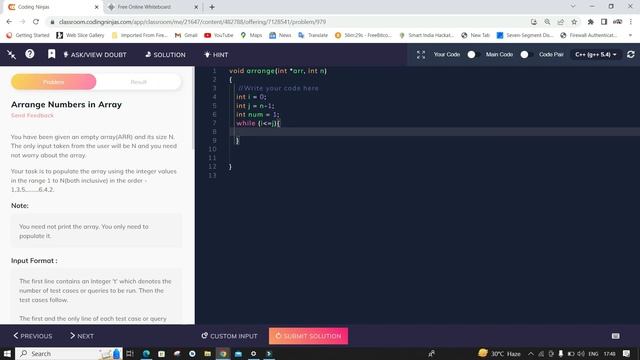
Task: Click the left panel vertical scrollbar
Action: coord(193,109)
